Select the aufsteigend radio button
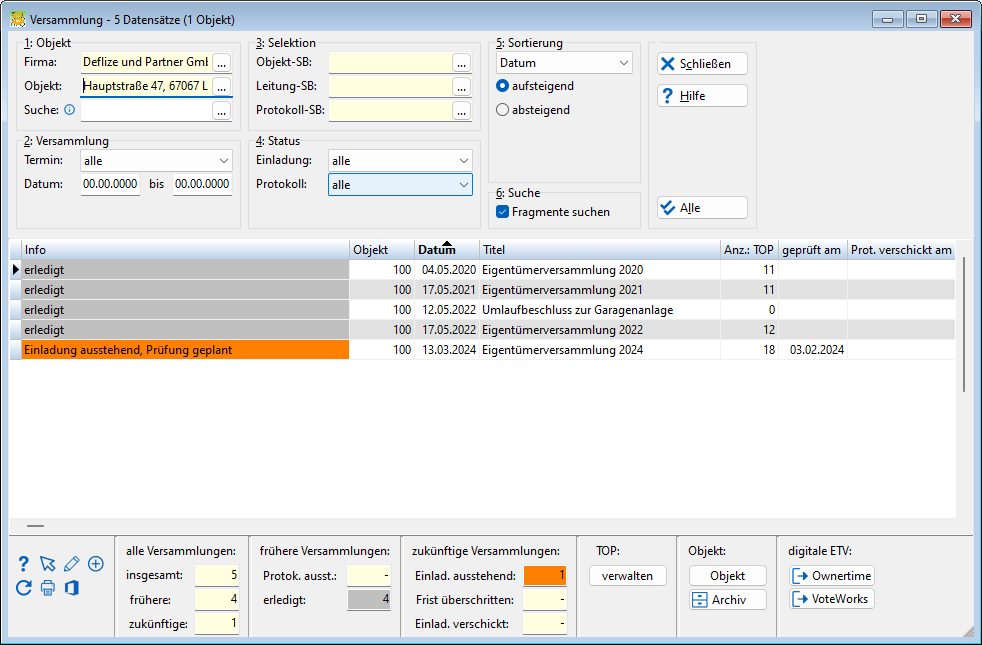The width and height of the screenshot is (982, 645). (x=502, y=86)
